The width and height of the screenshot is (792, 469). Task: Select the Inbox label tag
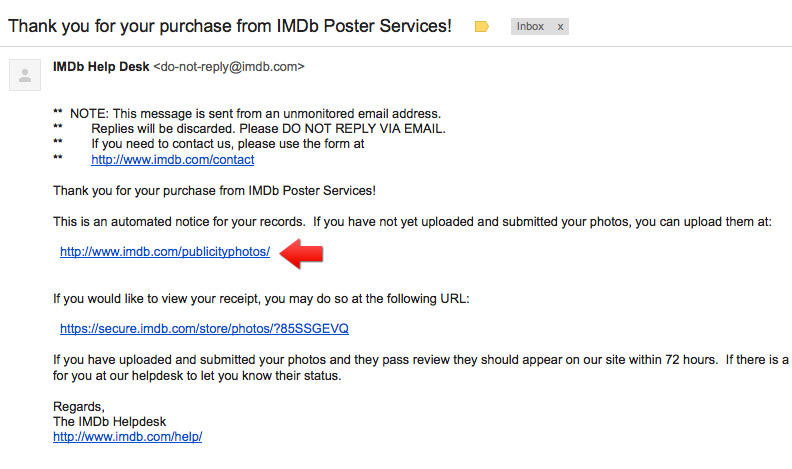530,26
